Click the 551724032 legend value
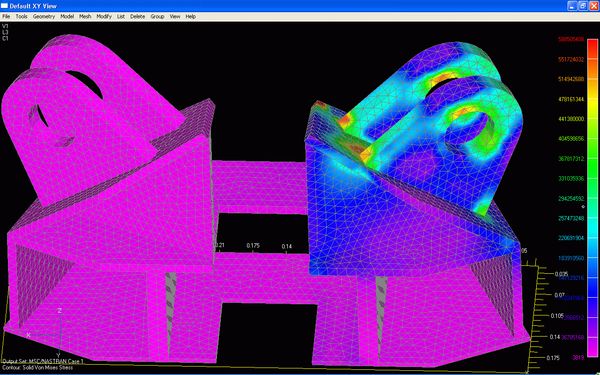The image size is (600, 375). [571, 59]
